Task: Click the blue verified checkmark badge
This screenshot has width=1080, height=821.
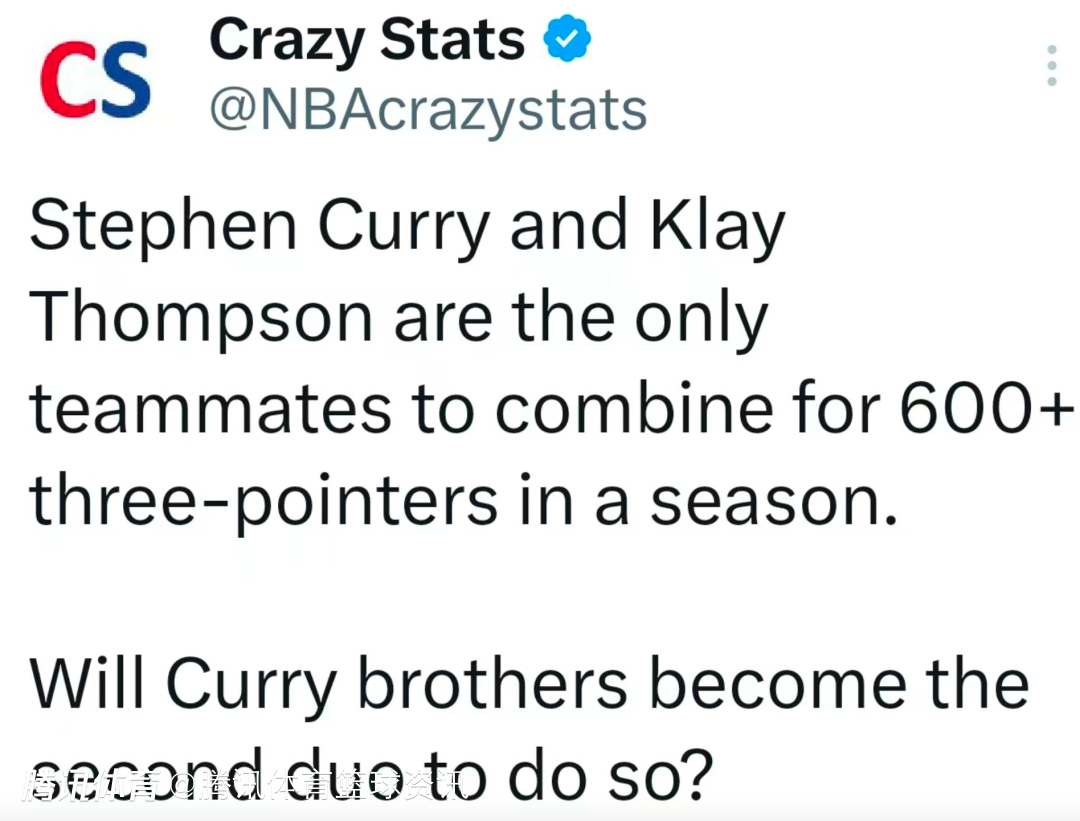Action: (567, 40)
